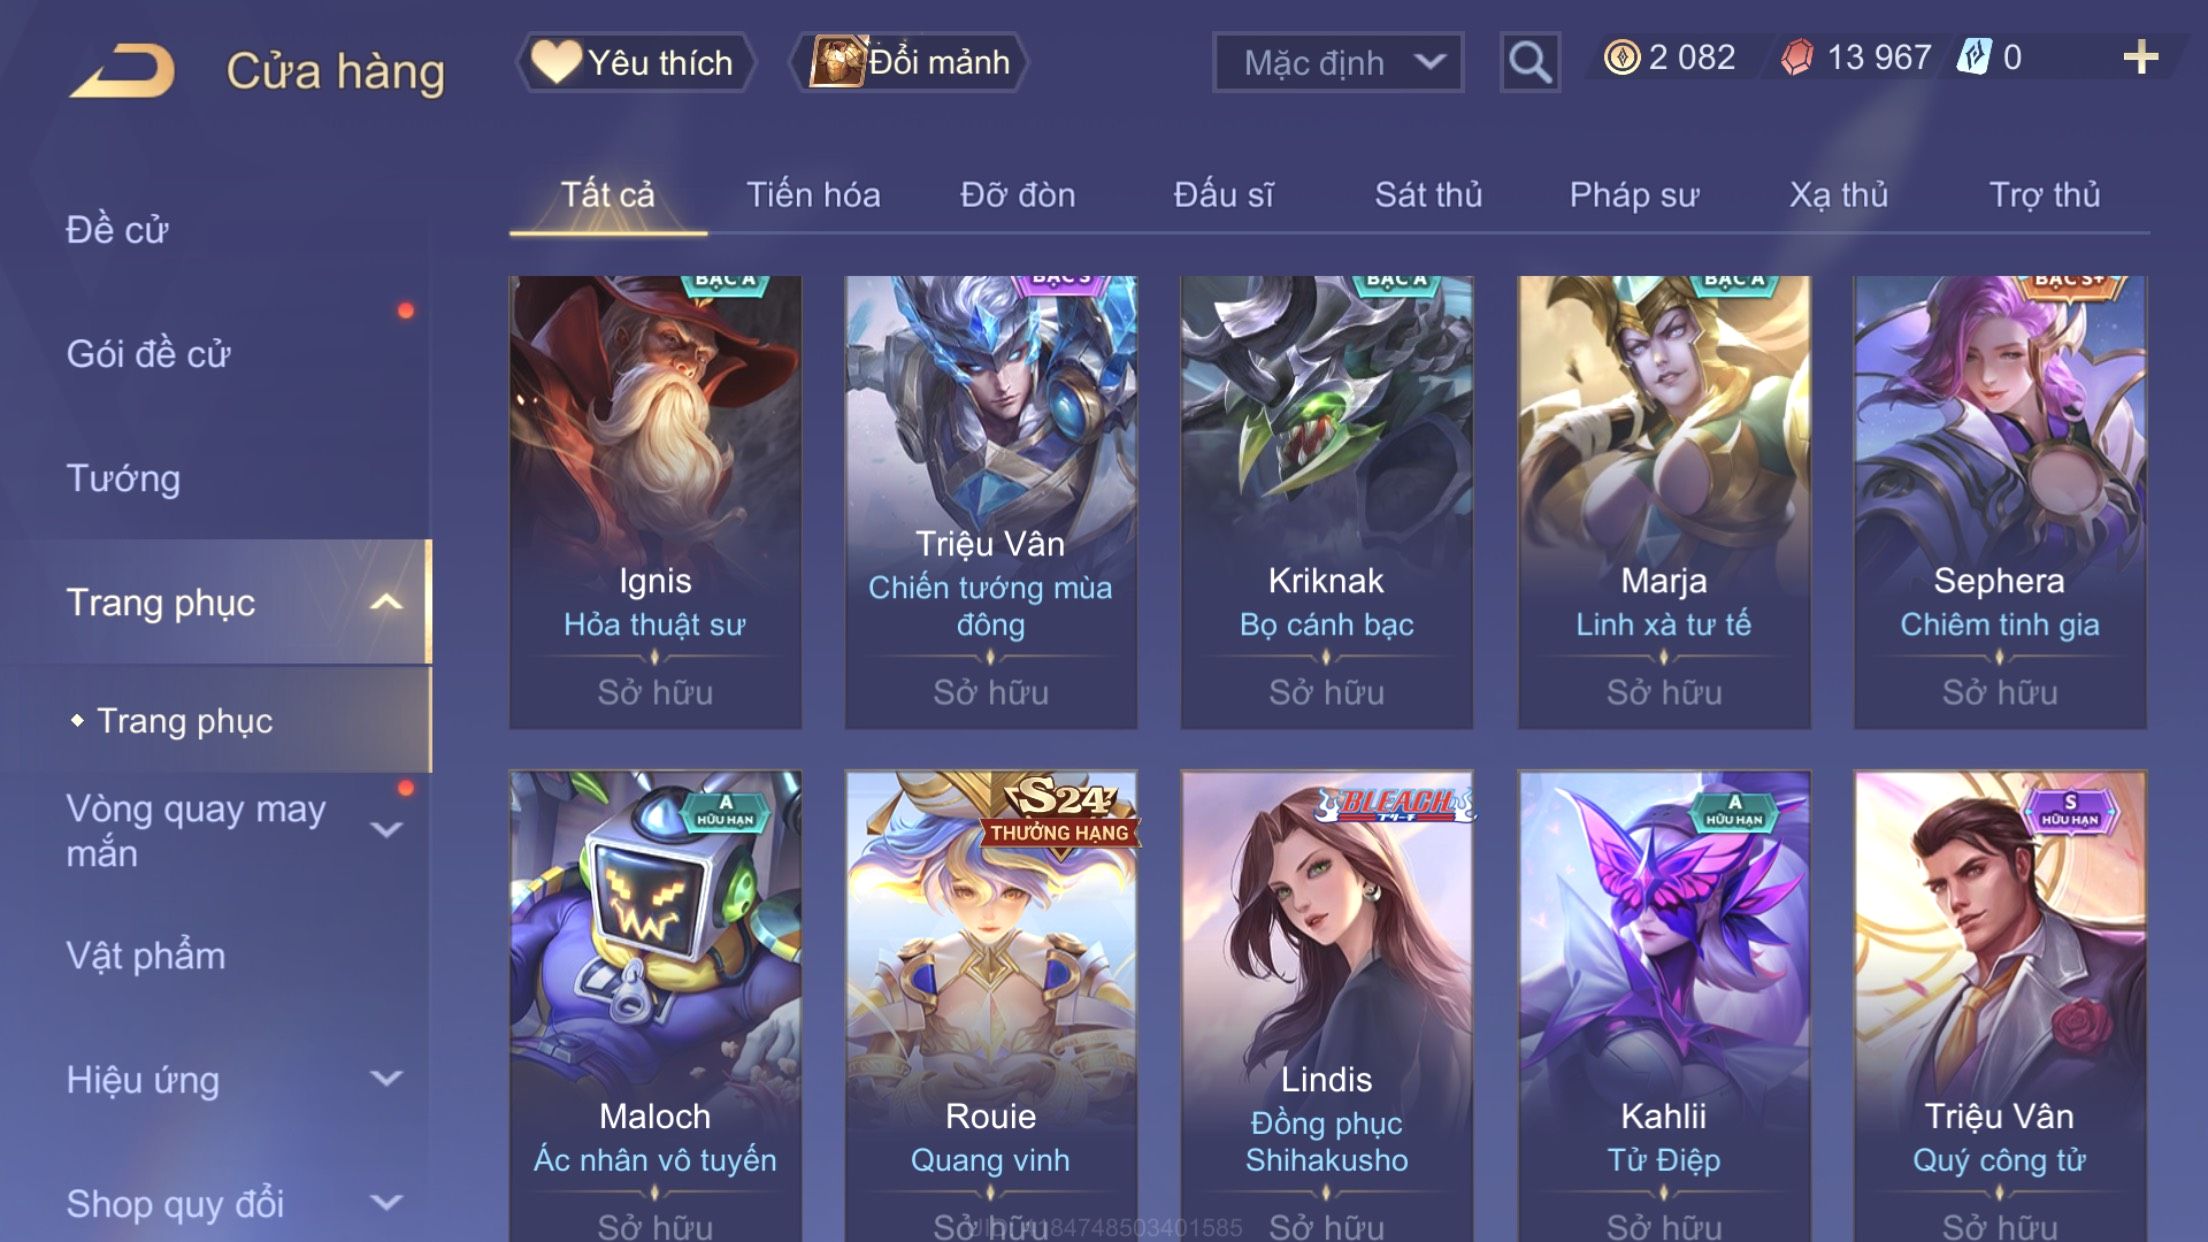Tap the blue voucher ticket icon

click(1974, 56)
